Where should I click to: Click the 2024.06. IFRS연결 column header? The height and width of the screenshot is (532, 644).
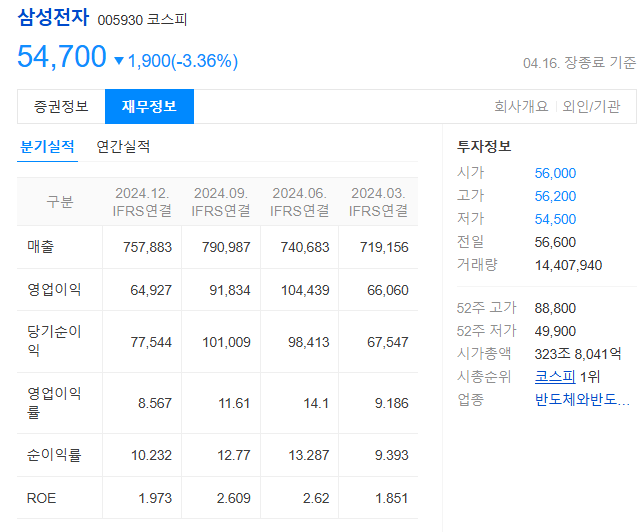(x=299, y=202)
